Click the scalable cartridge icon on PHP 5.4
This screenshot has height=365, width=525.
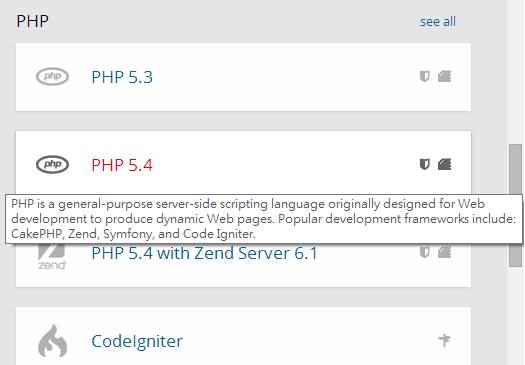tap(444, 164)
